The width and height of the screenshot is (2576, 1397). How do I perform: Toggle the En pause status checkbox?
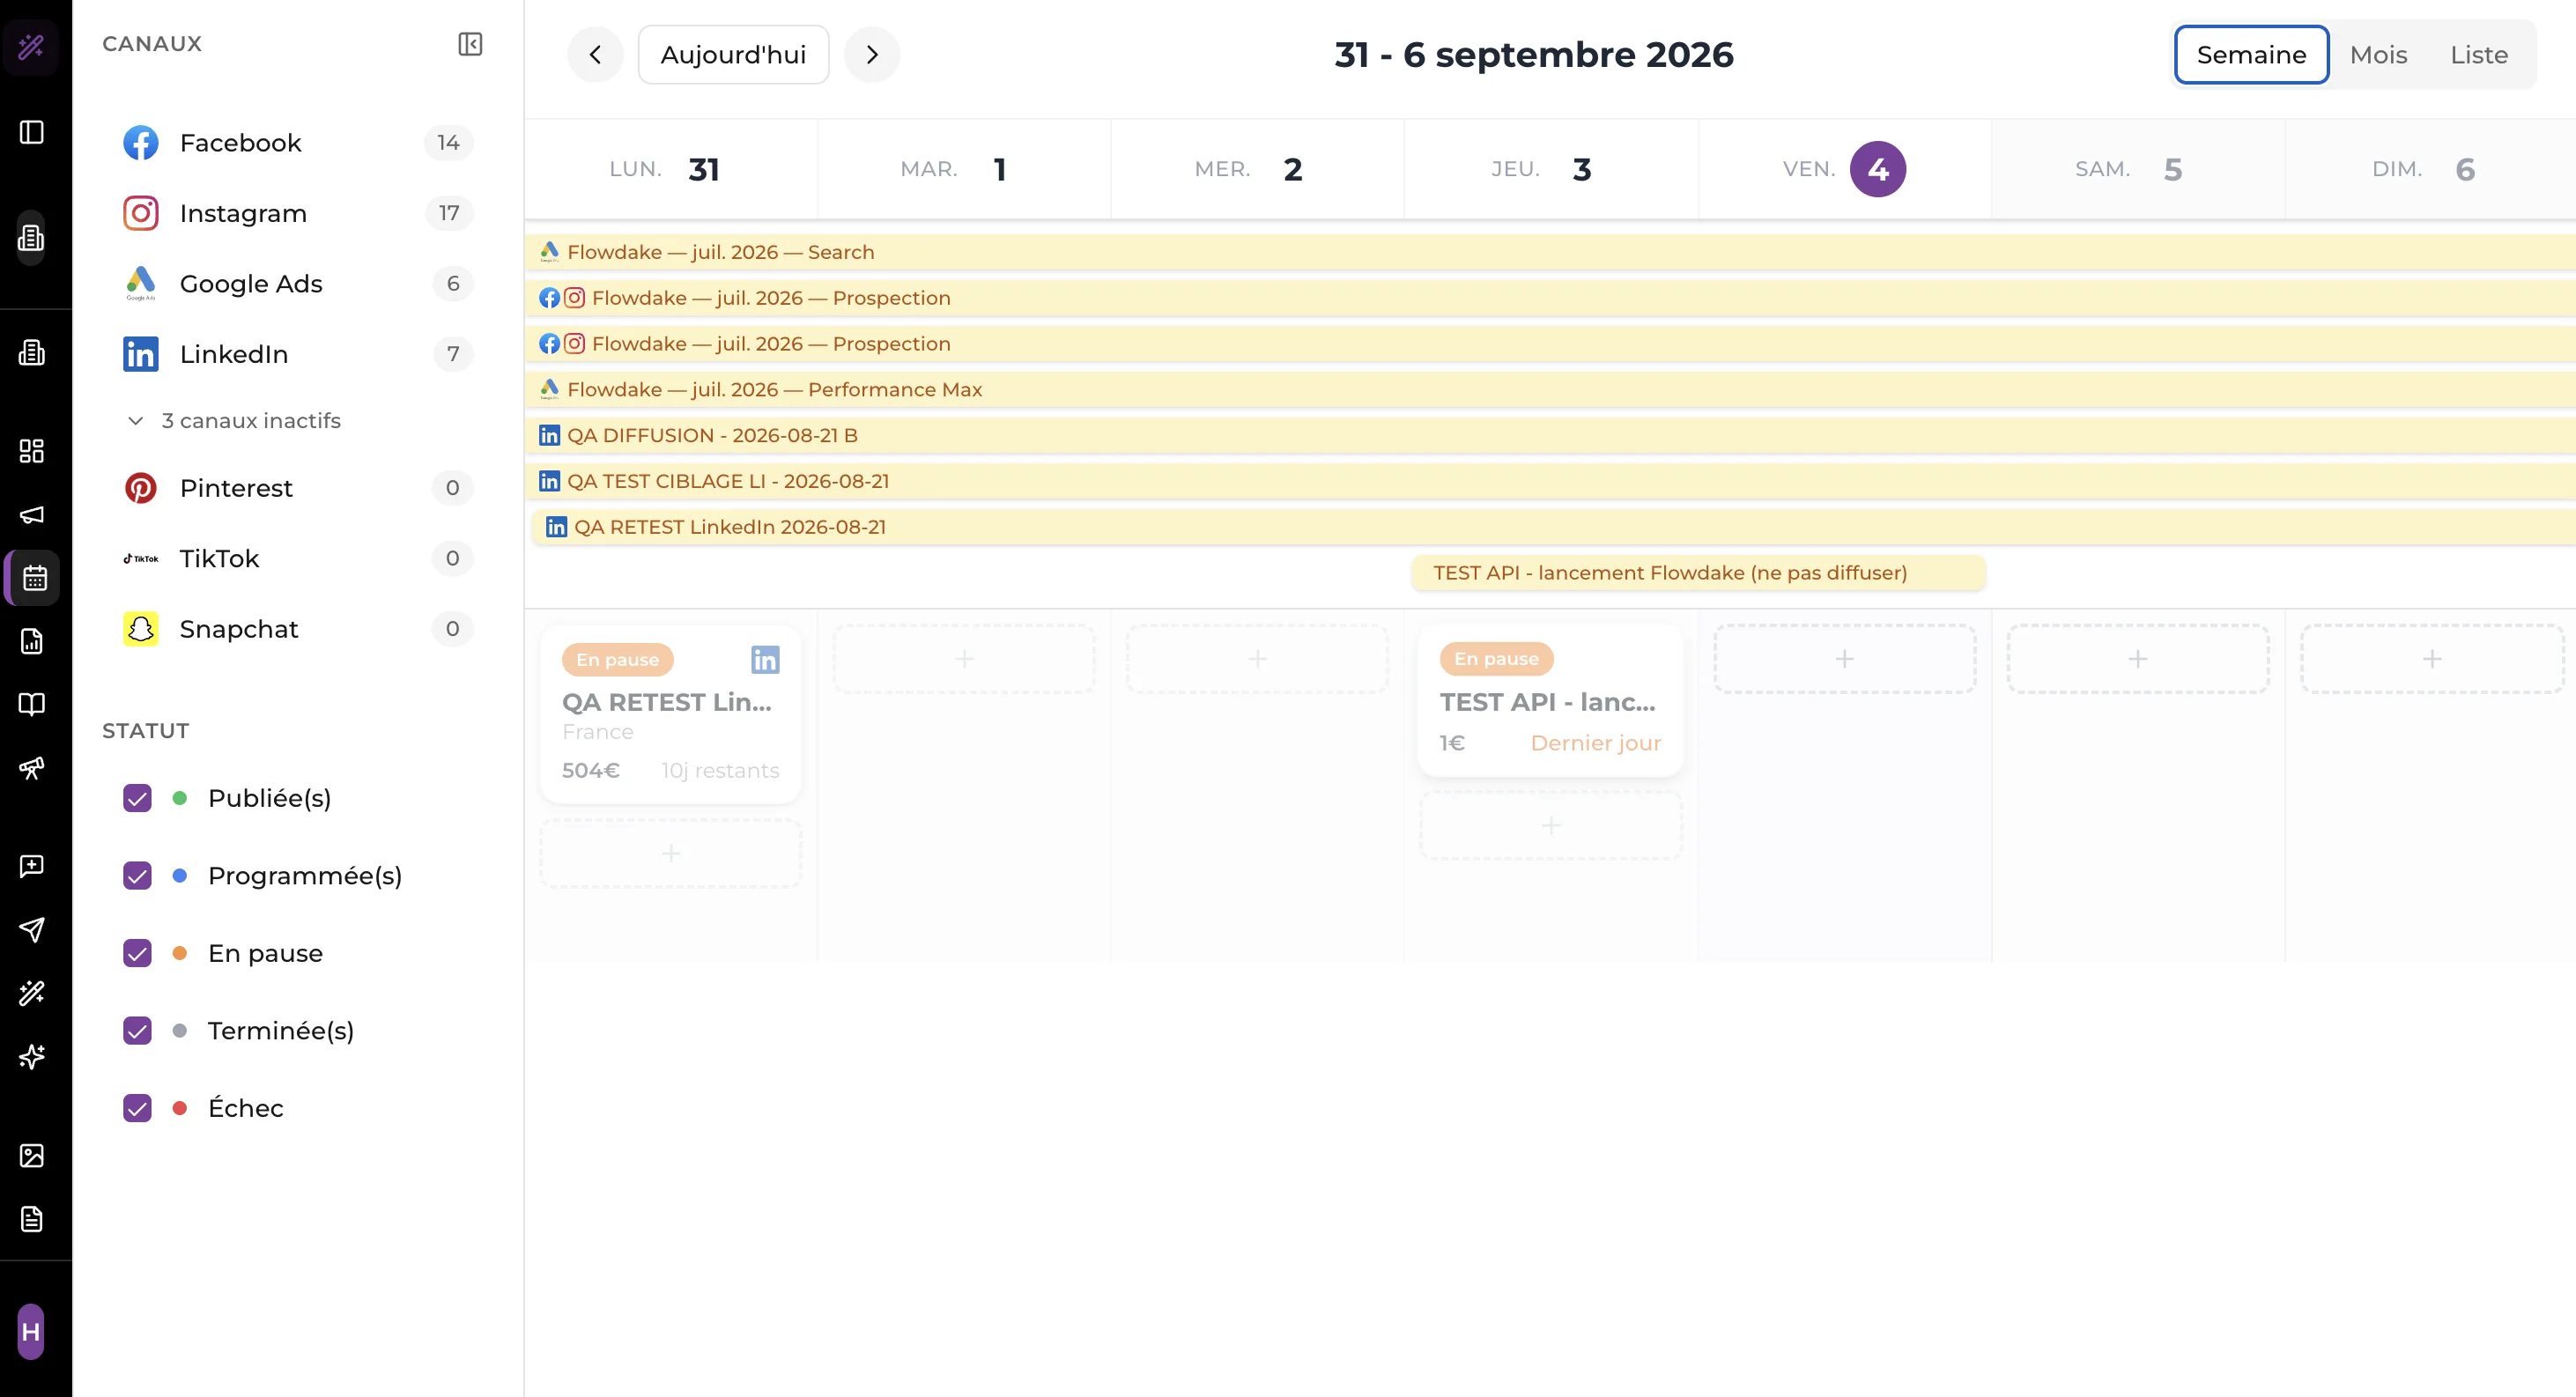[x=137, y=953]
